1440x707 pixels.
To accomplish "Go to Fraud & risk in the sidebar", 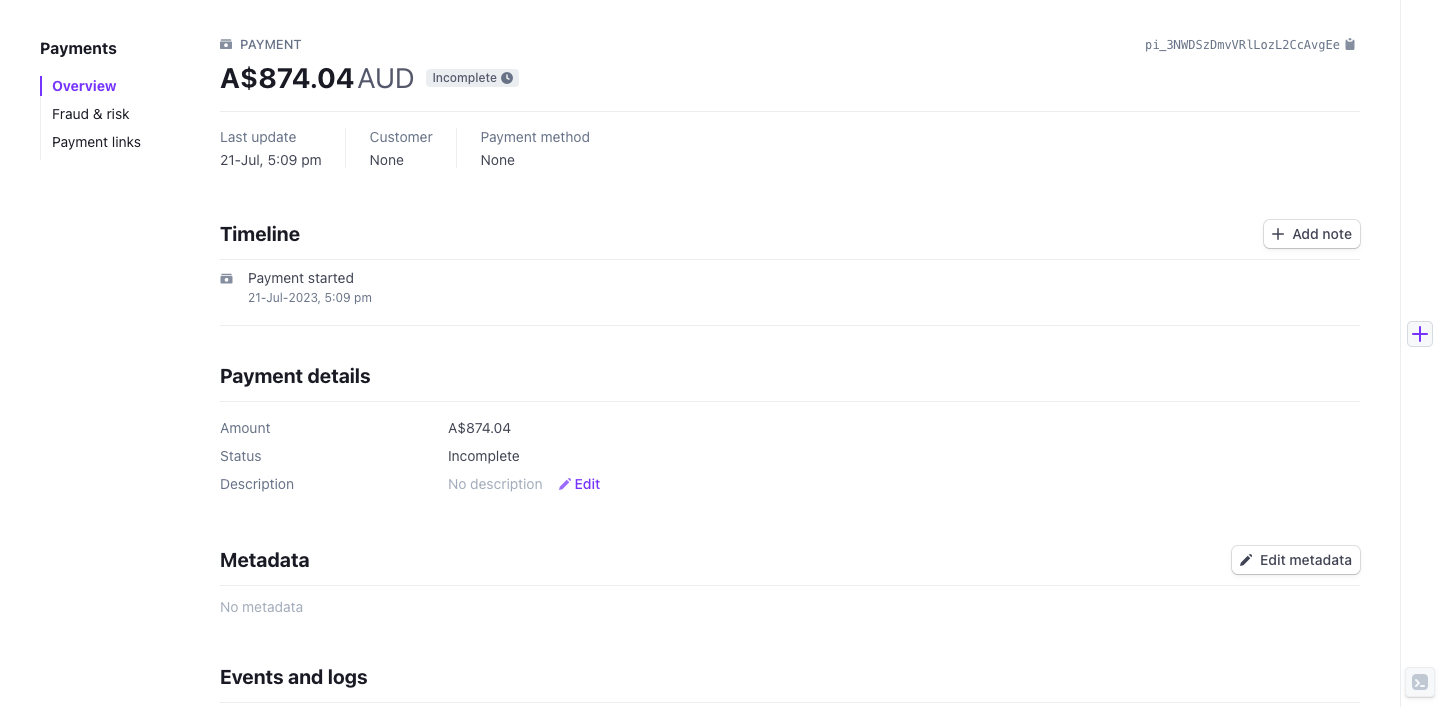I will [x=91, y=114].
